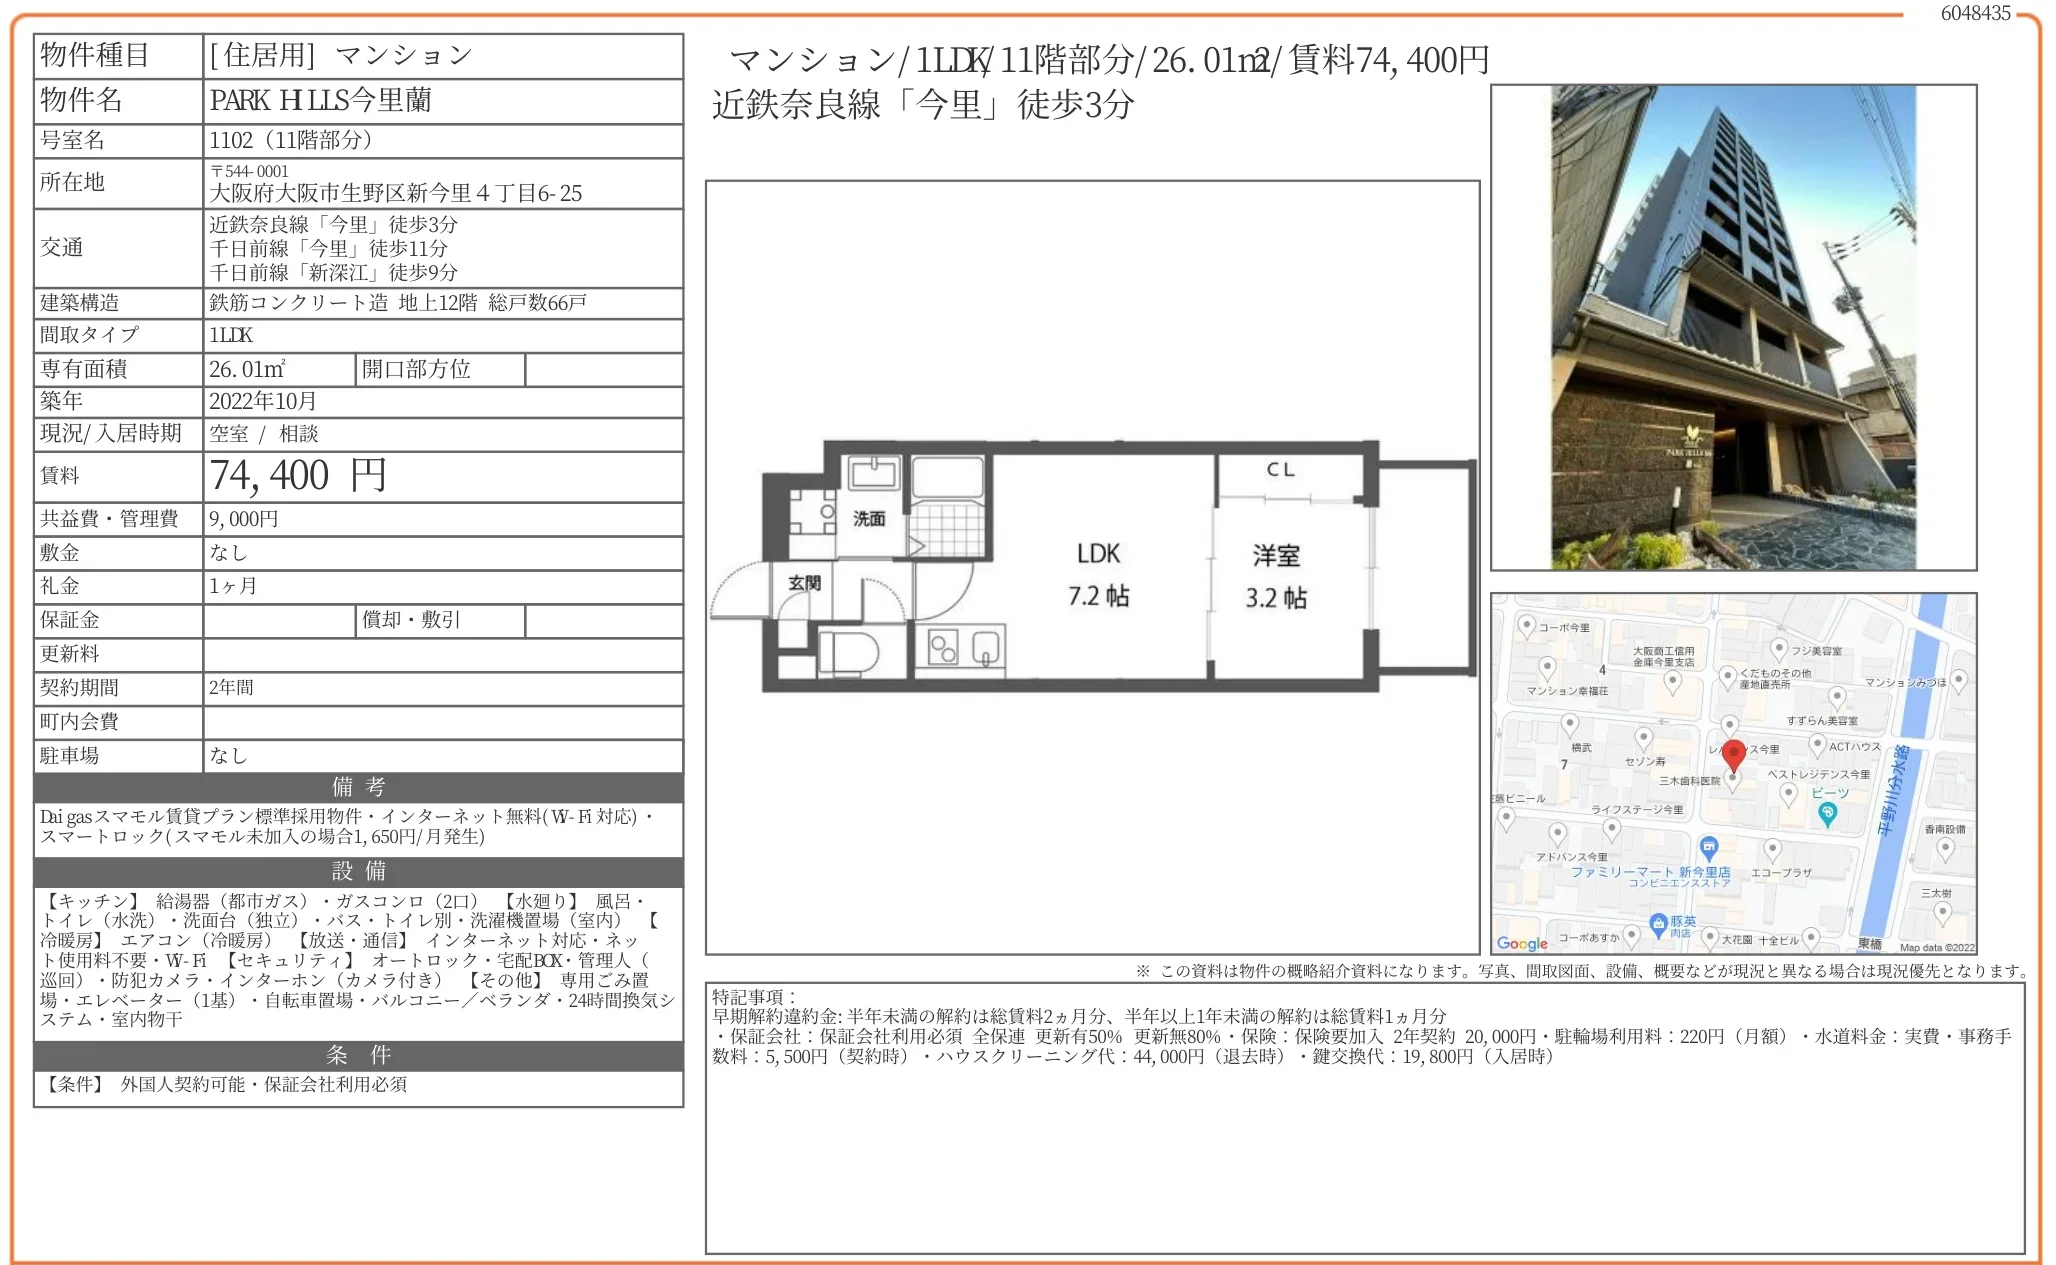2056x1265 pixels.
Task: Click the Google logo on map
Action: (x=1521, y=943)
